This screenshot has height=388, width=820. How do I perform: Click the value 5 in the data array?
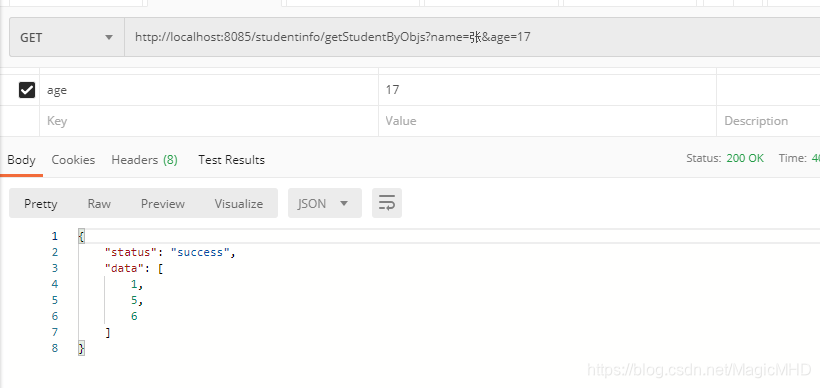(x=134, y=300)
